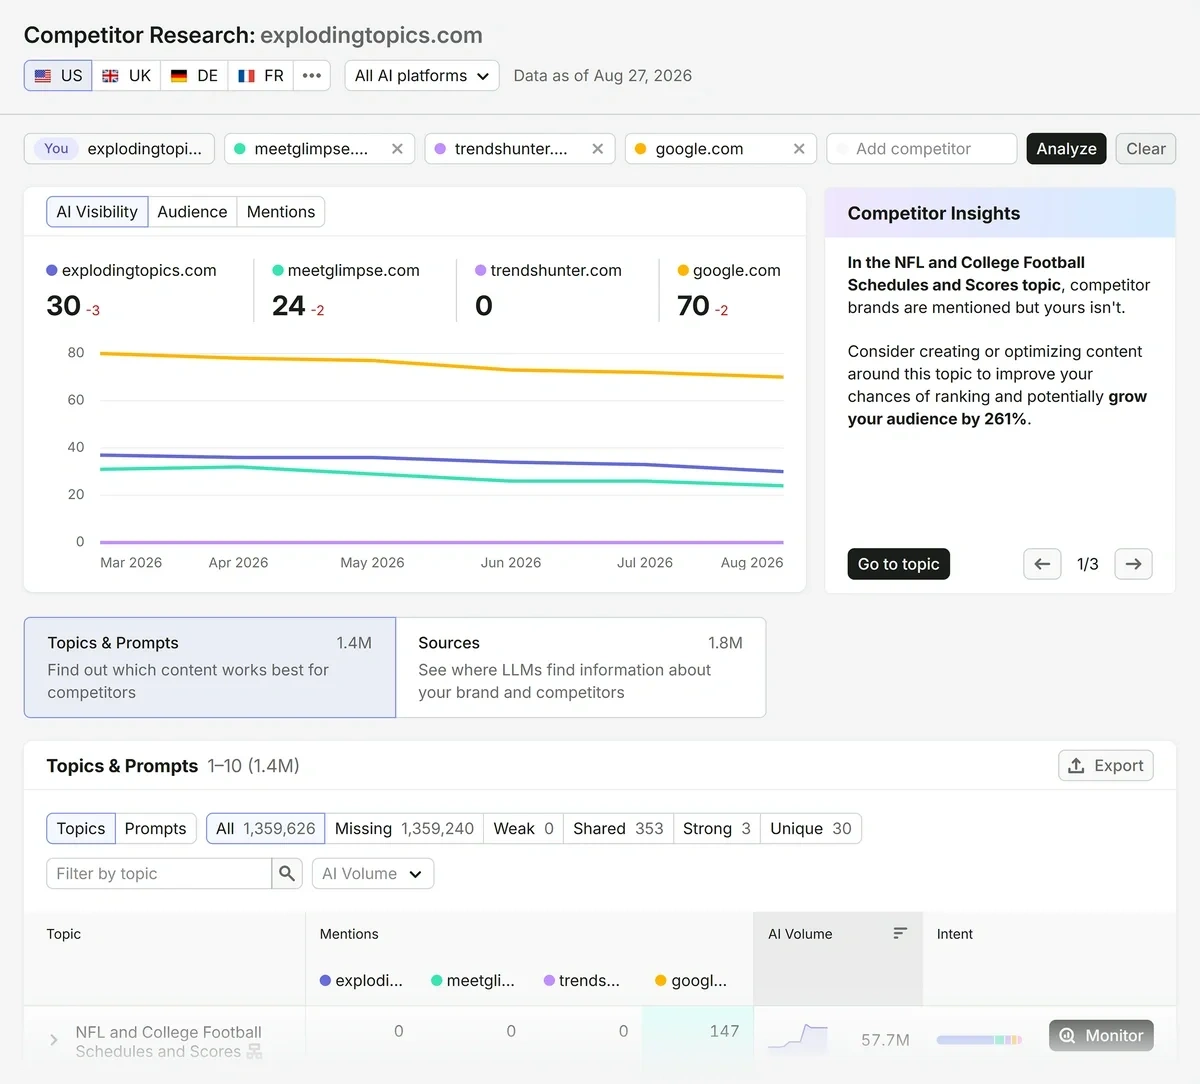Click the Go to topic button
The image size is (1200, 1084).
click(898, 564)
